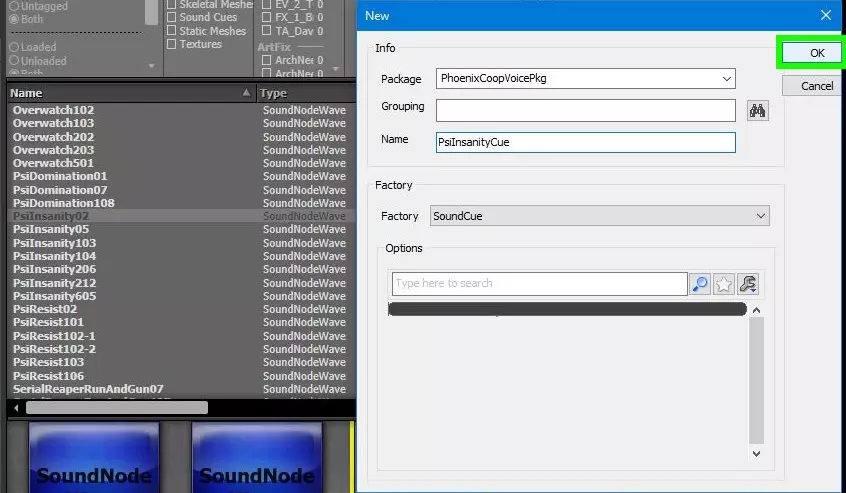846x493 pixels.
Task: Select PsiInsanity104 in the asset list
Action: tap(54, 256)
